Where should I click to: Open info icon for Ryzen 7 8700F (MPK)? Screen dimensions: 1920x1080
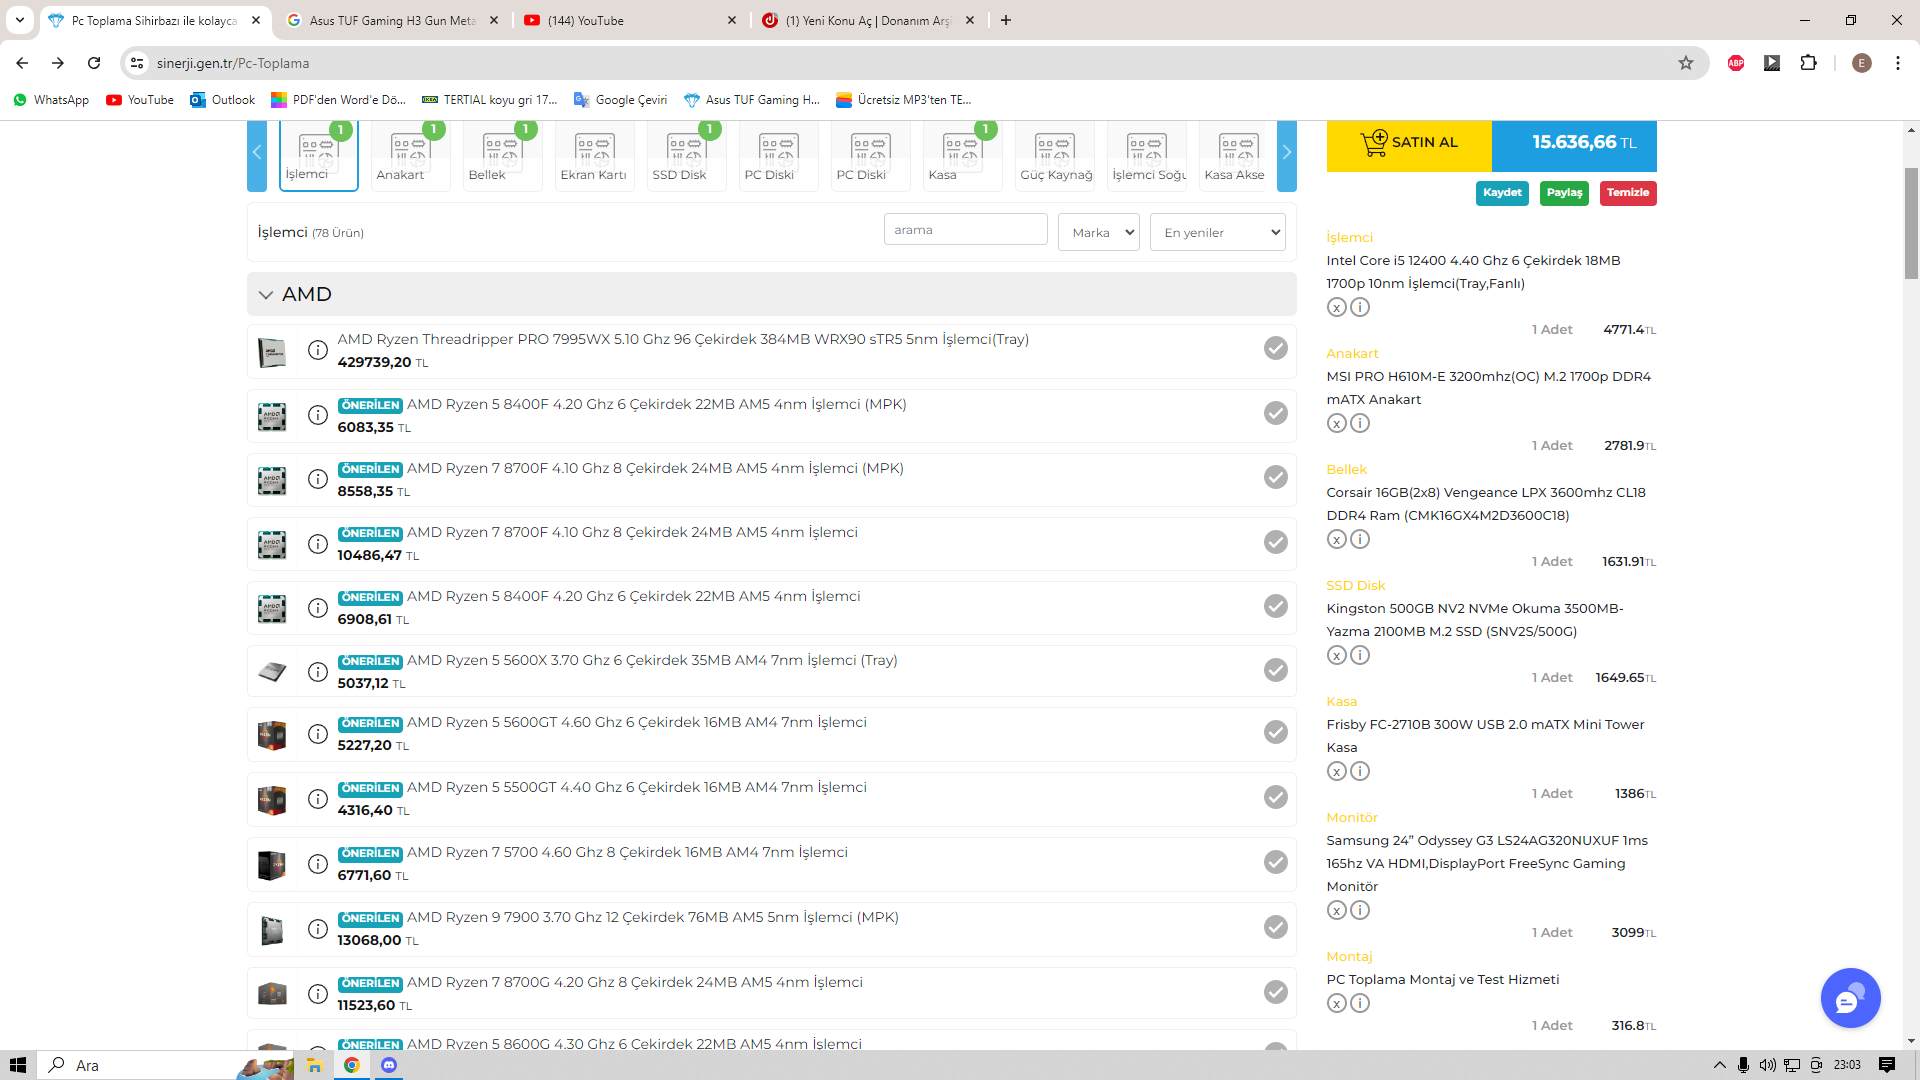click(317, 479)
